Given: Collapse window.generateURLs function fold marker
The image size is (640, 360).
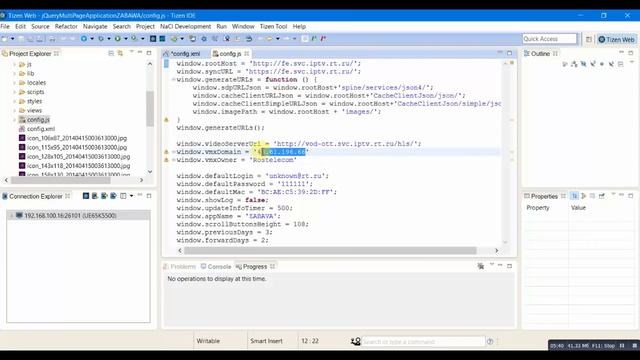Looking at the screenshot, I should [x=173, y=80].
